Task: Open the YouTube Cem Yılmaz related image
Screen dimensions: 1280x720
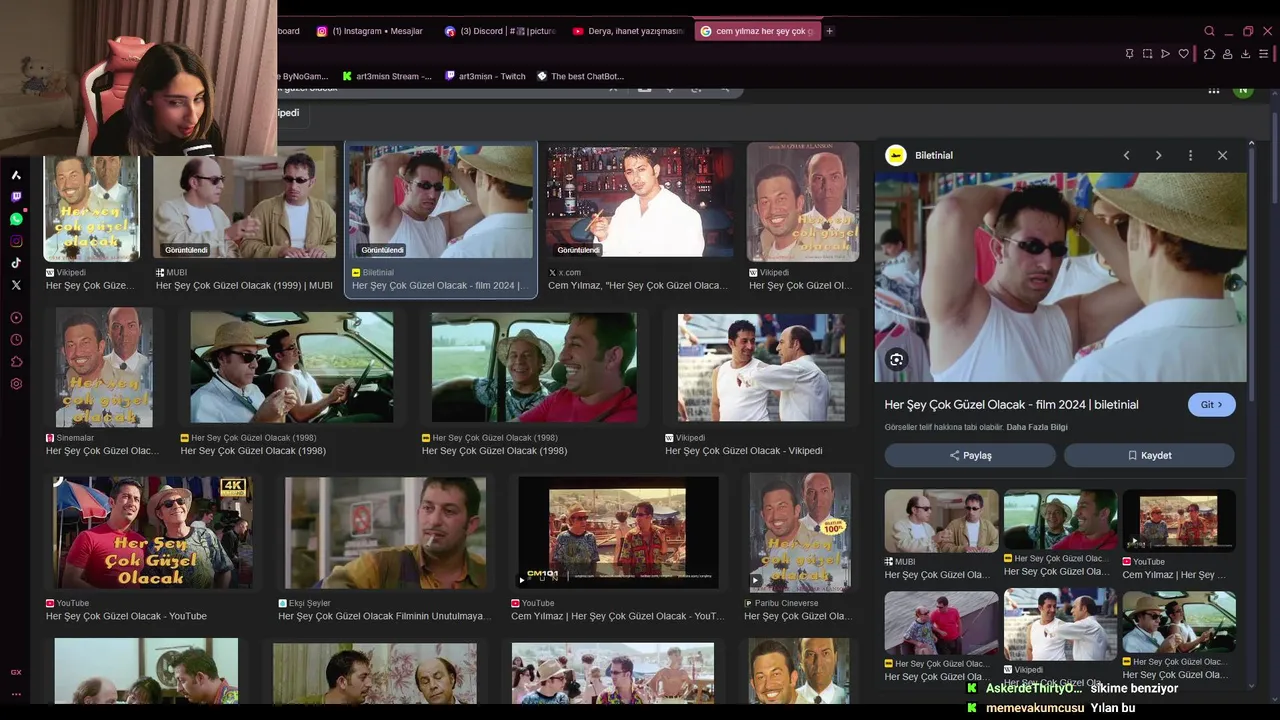Action: [1179, 520]
